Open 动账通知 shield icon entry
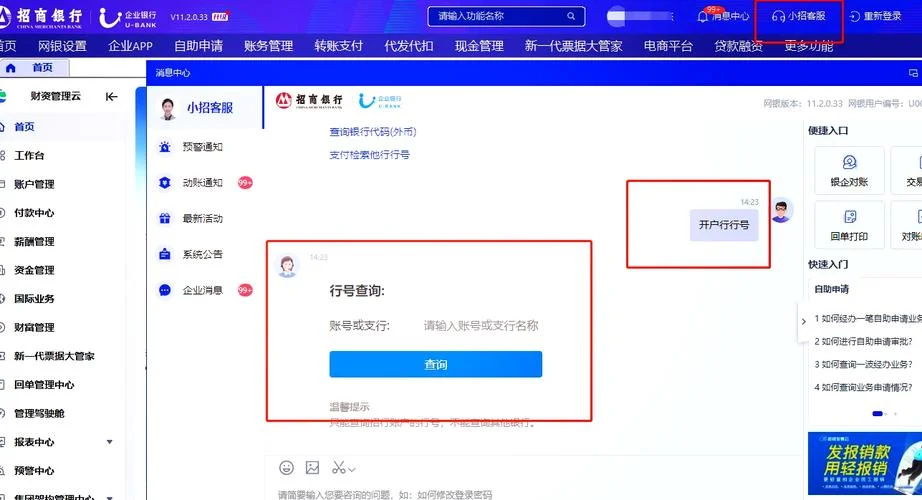This screenshot has width=922, height=500. [165, 183]
